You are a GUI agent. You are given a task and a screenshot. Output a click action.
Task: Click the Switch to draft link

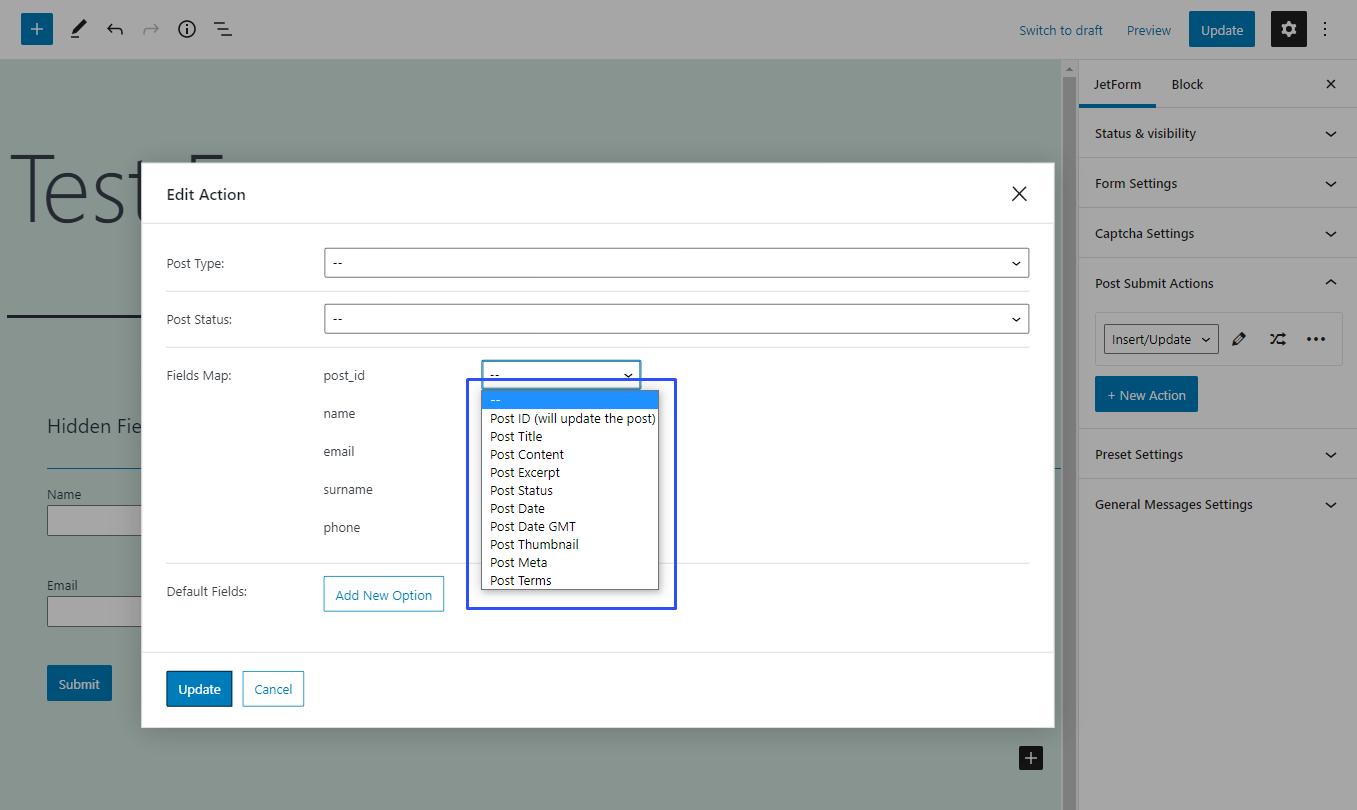[1060, 30]
